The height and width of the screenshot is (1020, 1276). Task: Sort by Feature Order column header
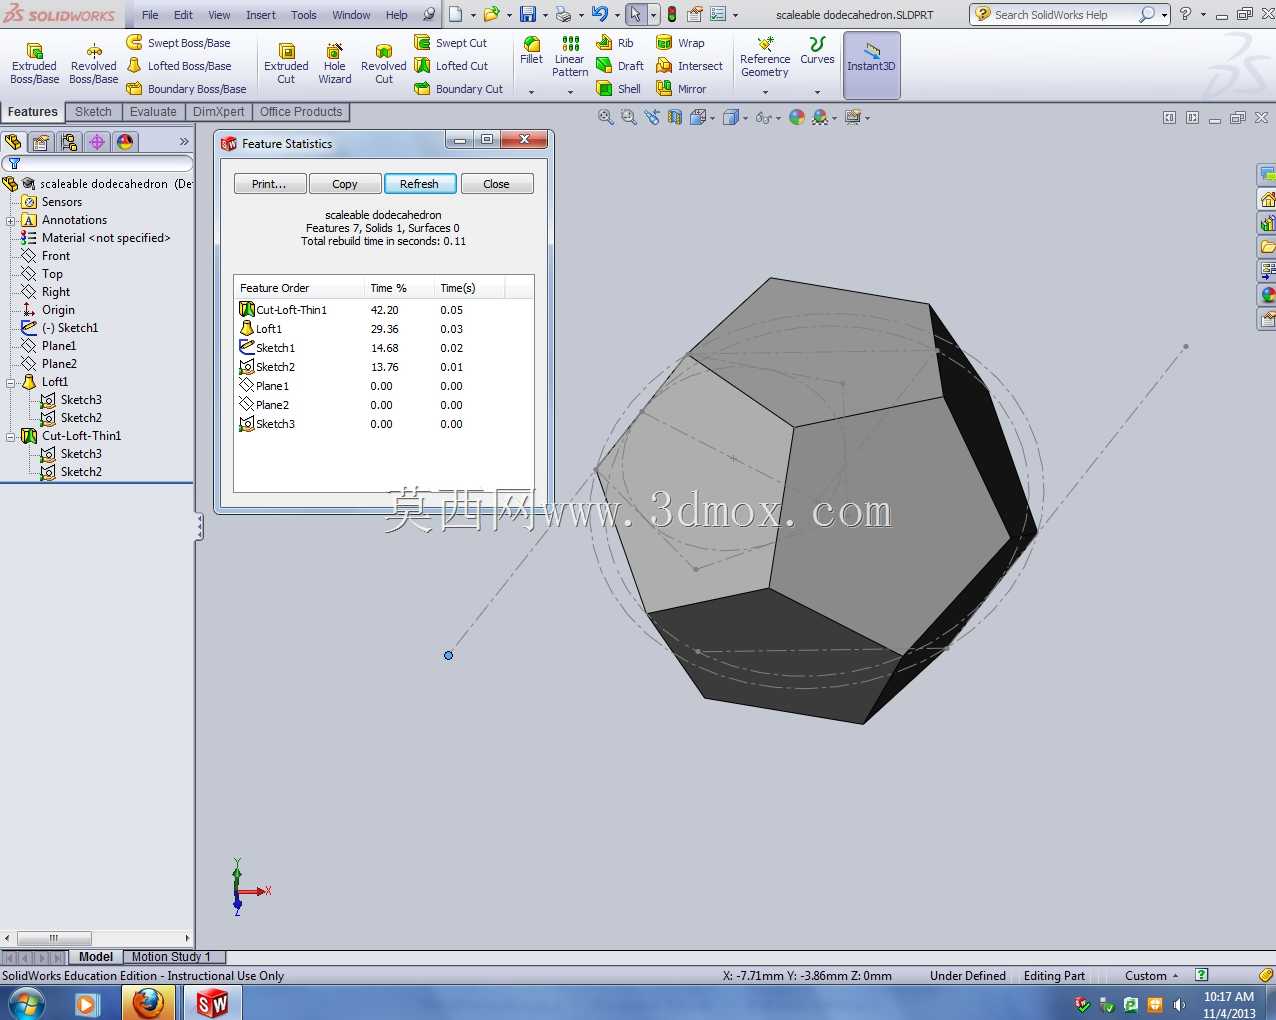tap(299, 288)
